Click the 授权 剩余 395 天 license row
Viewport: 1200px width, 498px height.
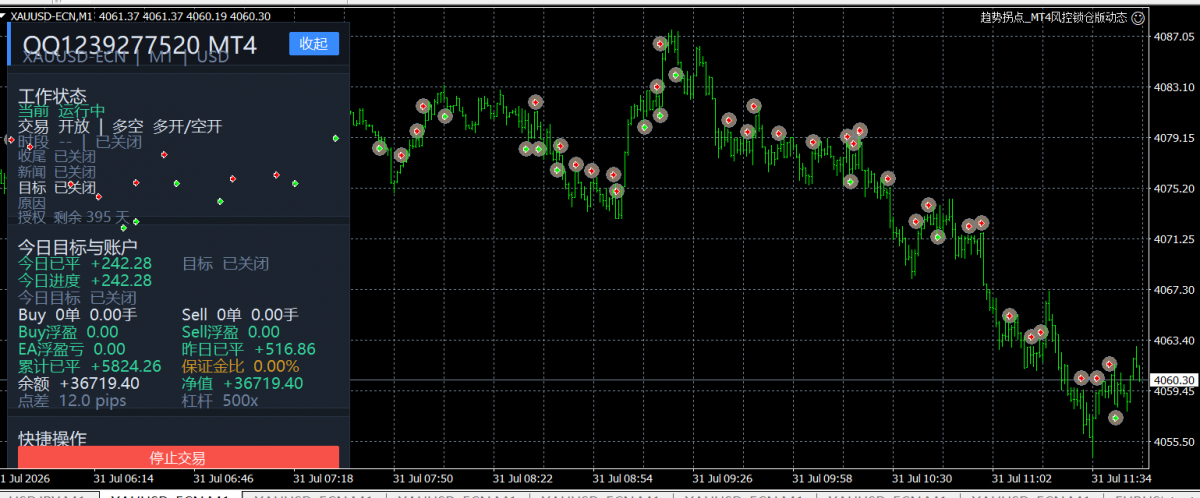pyautogui.click(x=74, y=217)
